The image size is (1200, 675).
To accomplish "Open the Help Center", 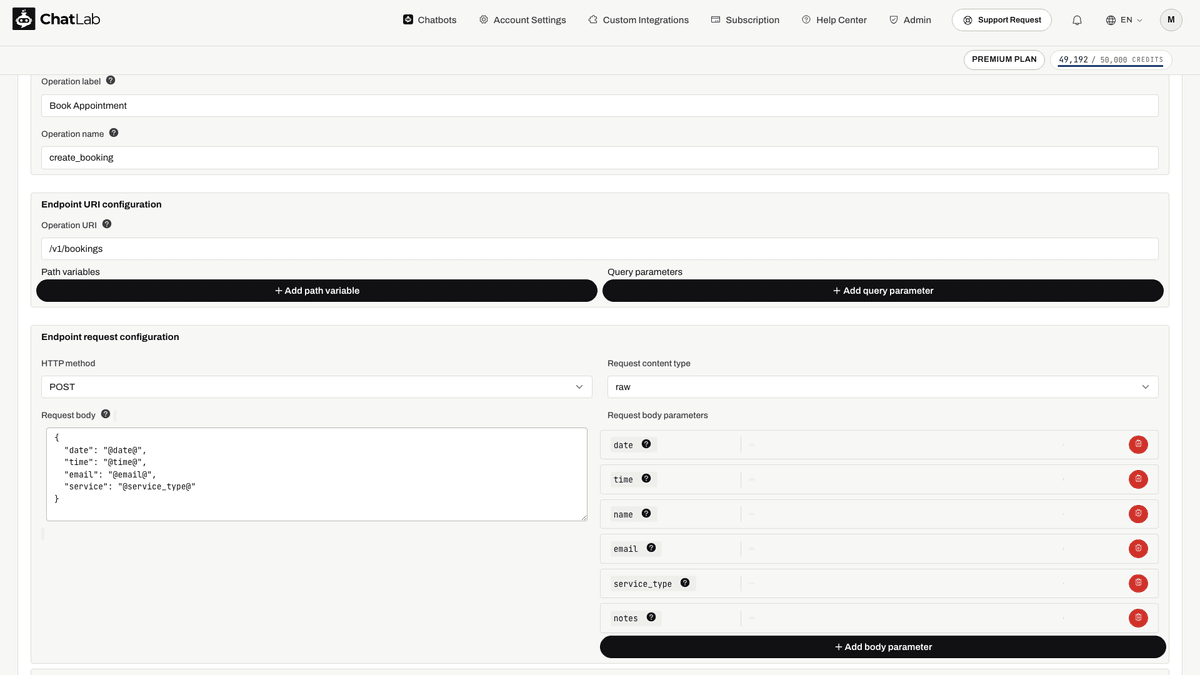I will 834,20.
